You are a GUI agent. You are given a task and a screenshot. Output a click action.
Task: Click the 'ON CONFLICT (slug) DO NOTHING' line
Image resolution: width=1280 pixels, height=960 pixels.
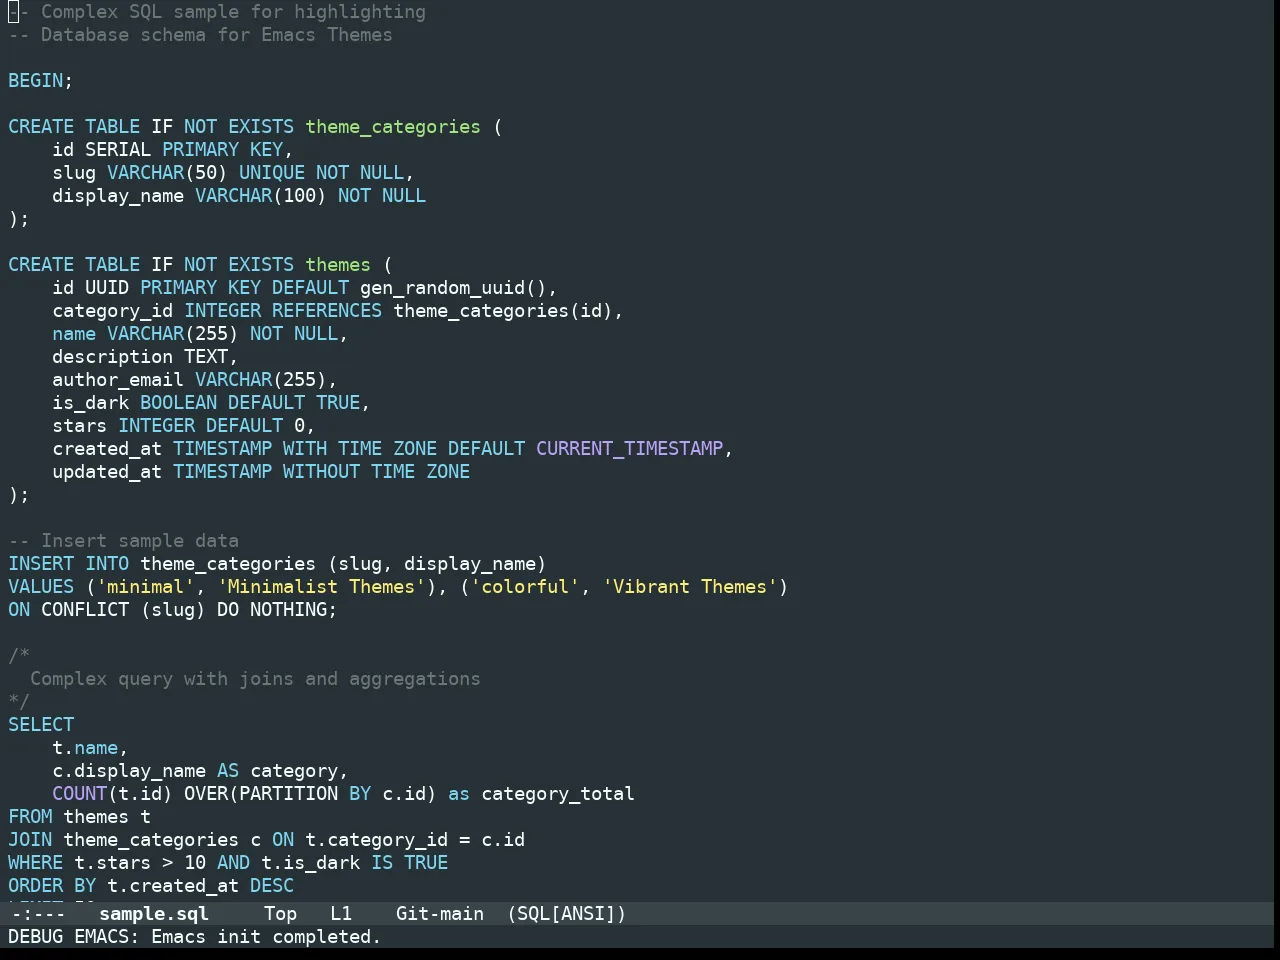click(x=173, y=610)
